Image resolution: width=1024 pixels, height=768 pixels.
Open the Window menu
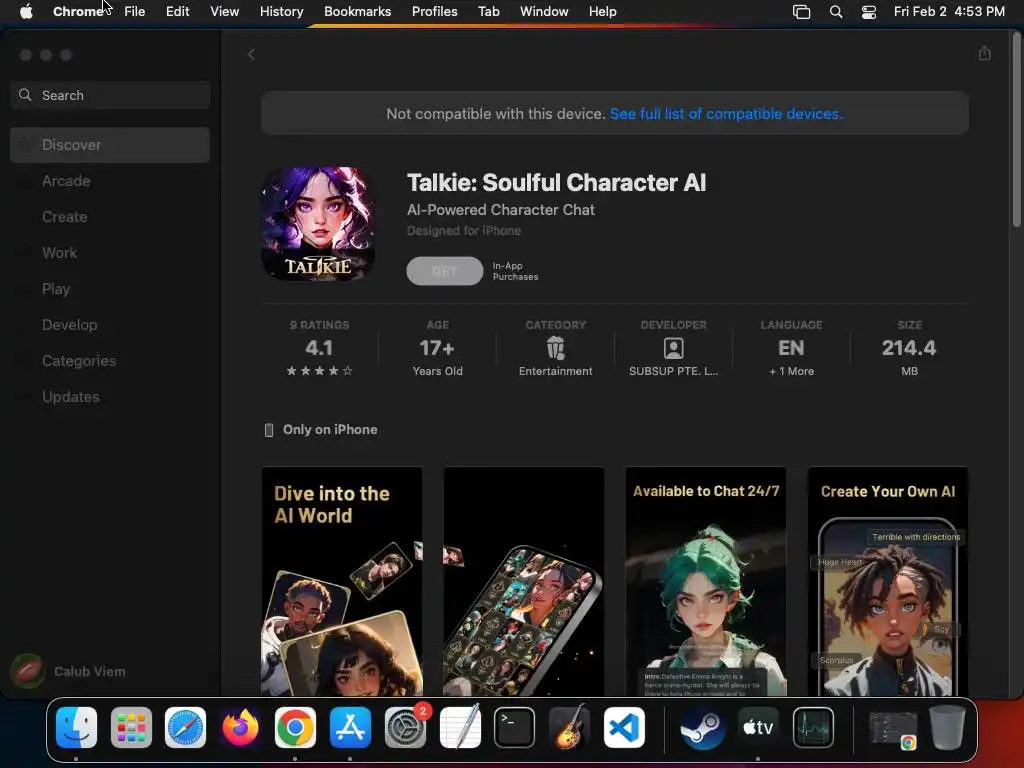coord(544,12)
